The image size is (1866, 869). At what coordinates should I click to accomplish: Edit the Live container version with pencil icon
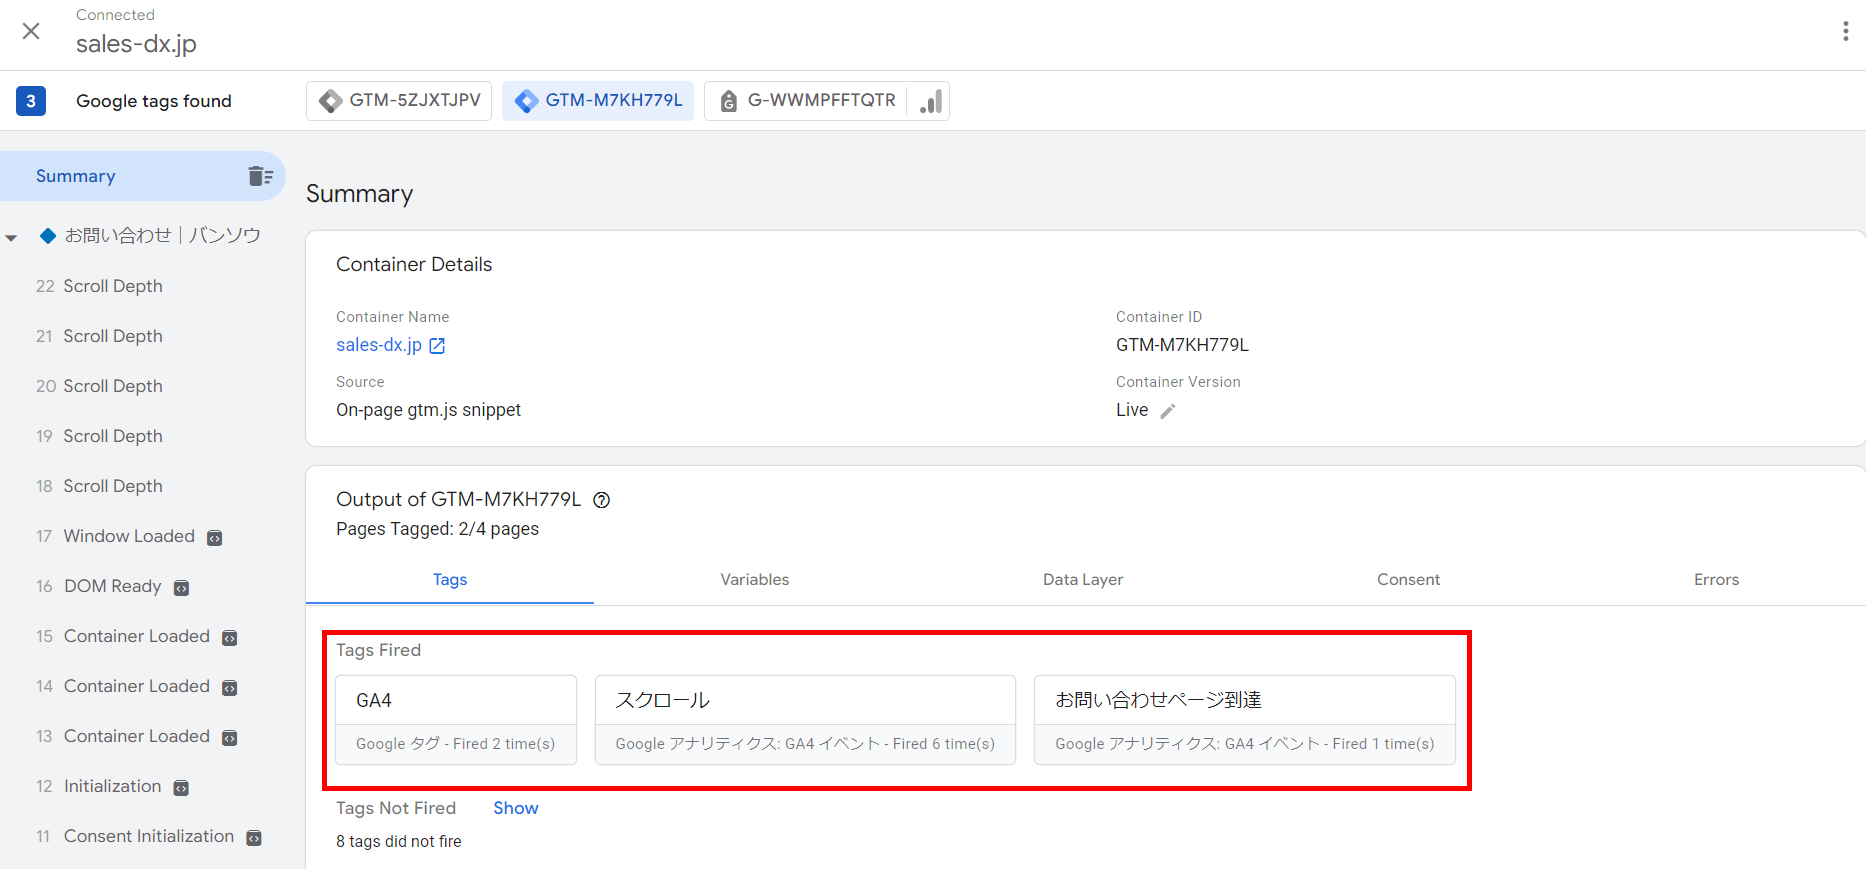click(x=1167, y=411)
